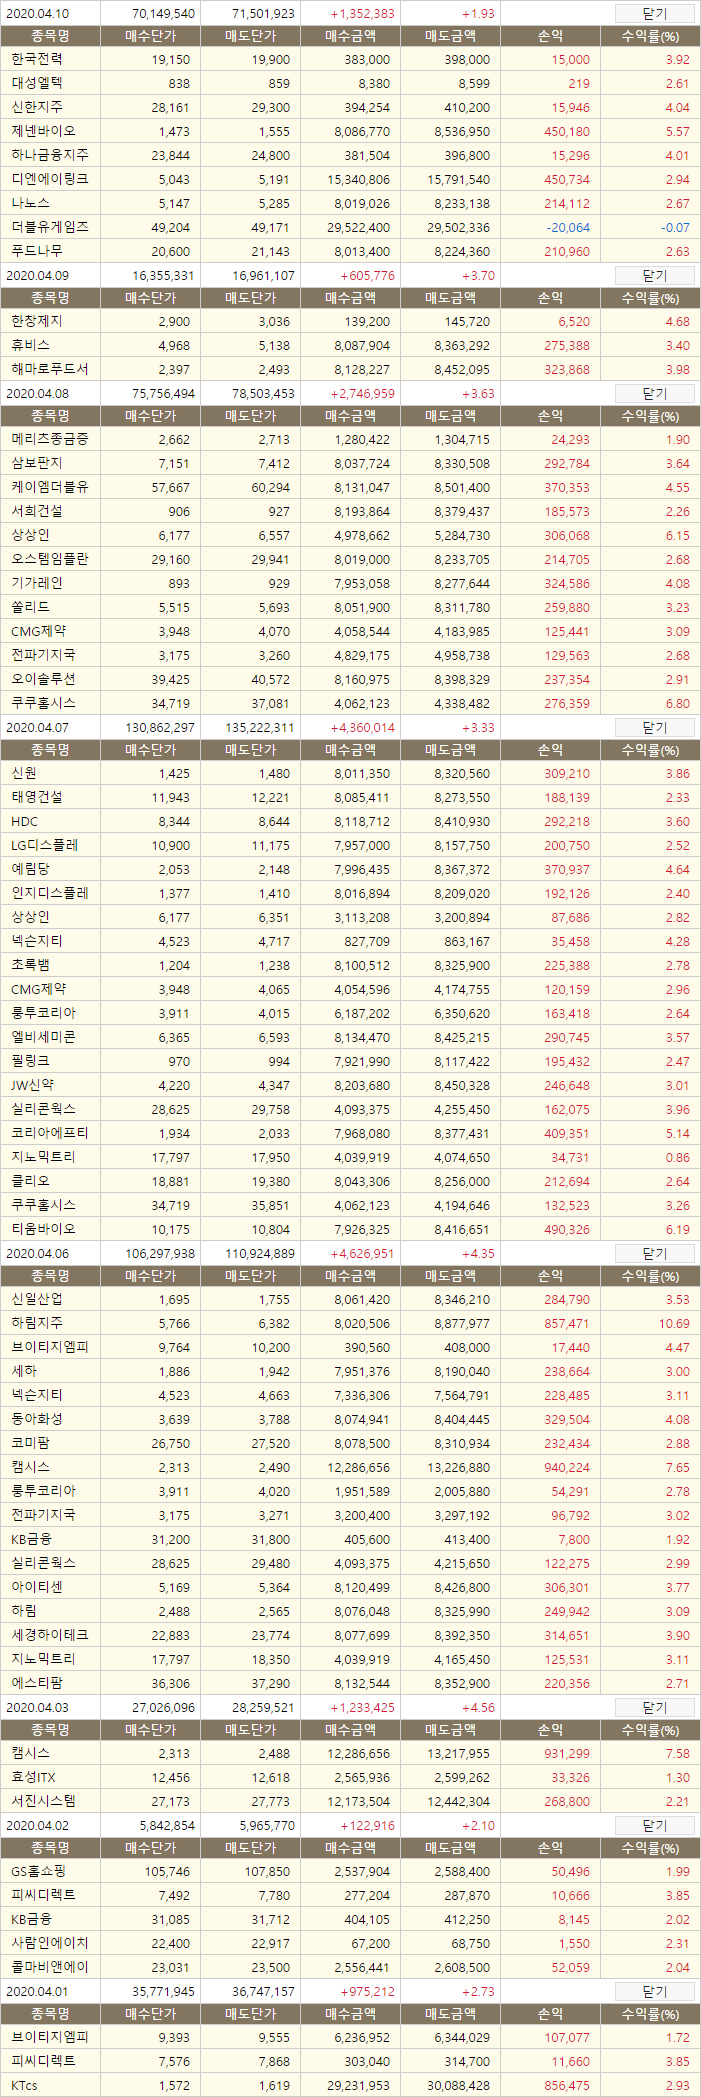Click the 필링크 stock name
This screenshot has height=2097, width=701.
(x=30, y=1061)
